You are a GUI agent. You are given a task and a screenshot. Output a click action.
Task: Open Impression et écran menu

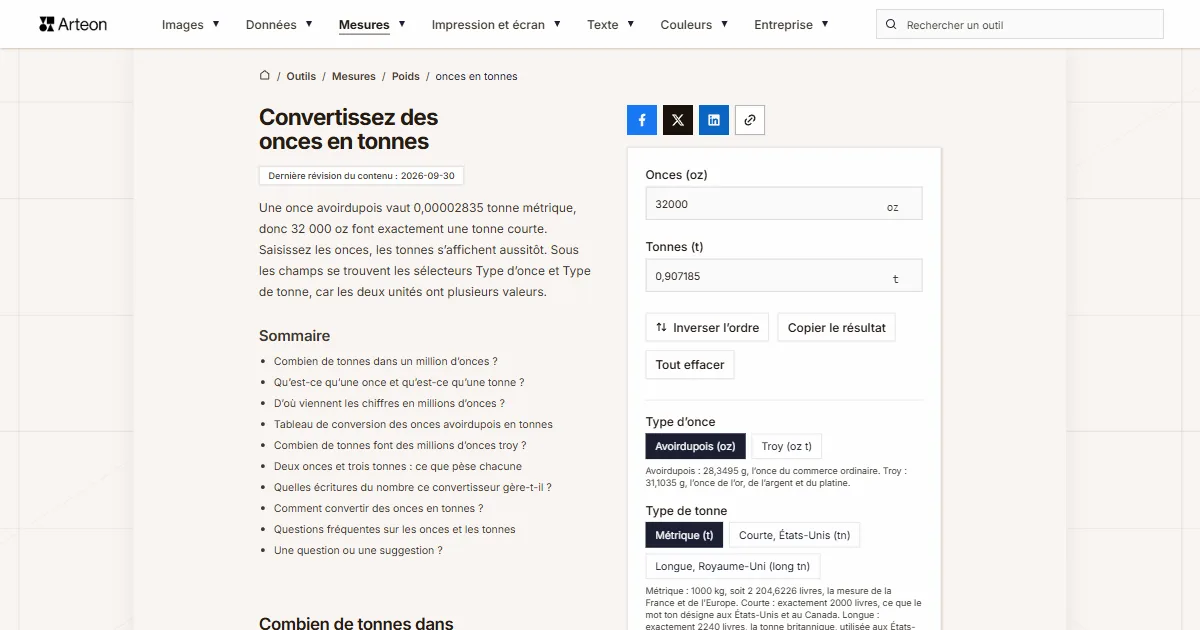click(488, 25)
